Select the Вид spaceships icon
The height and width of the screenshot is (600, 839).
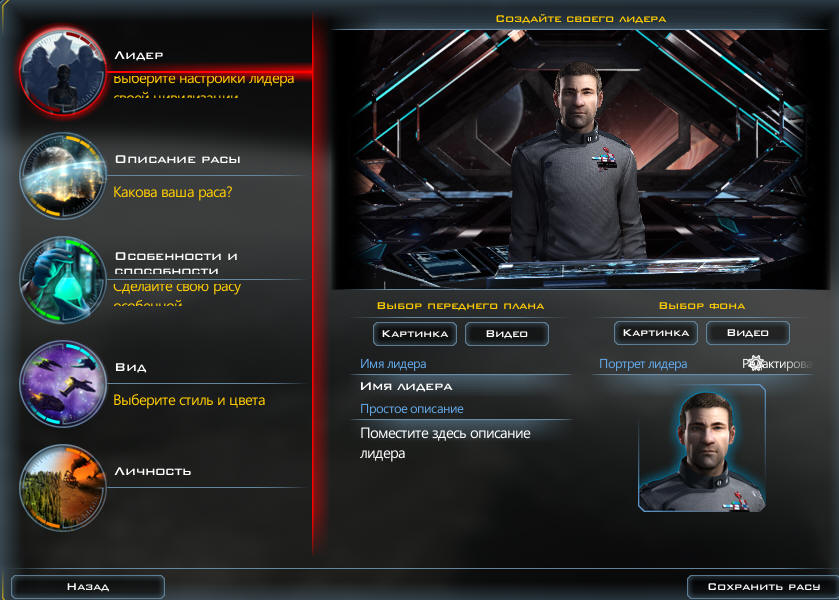pyautogui.click(x=63, y=383)
